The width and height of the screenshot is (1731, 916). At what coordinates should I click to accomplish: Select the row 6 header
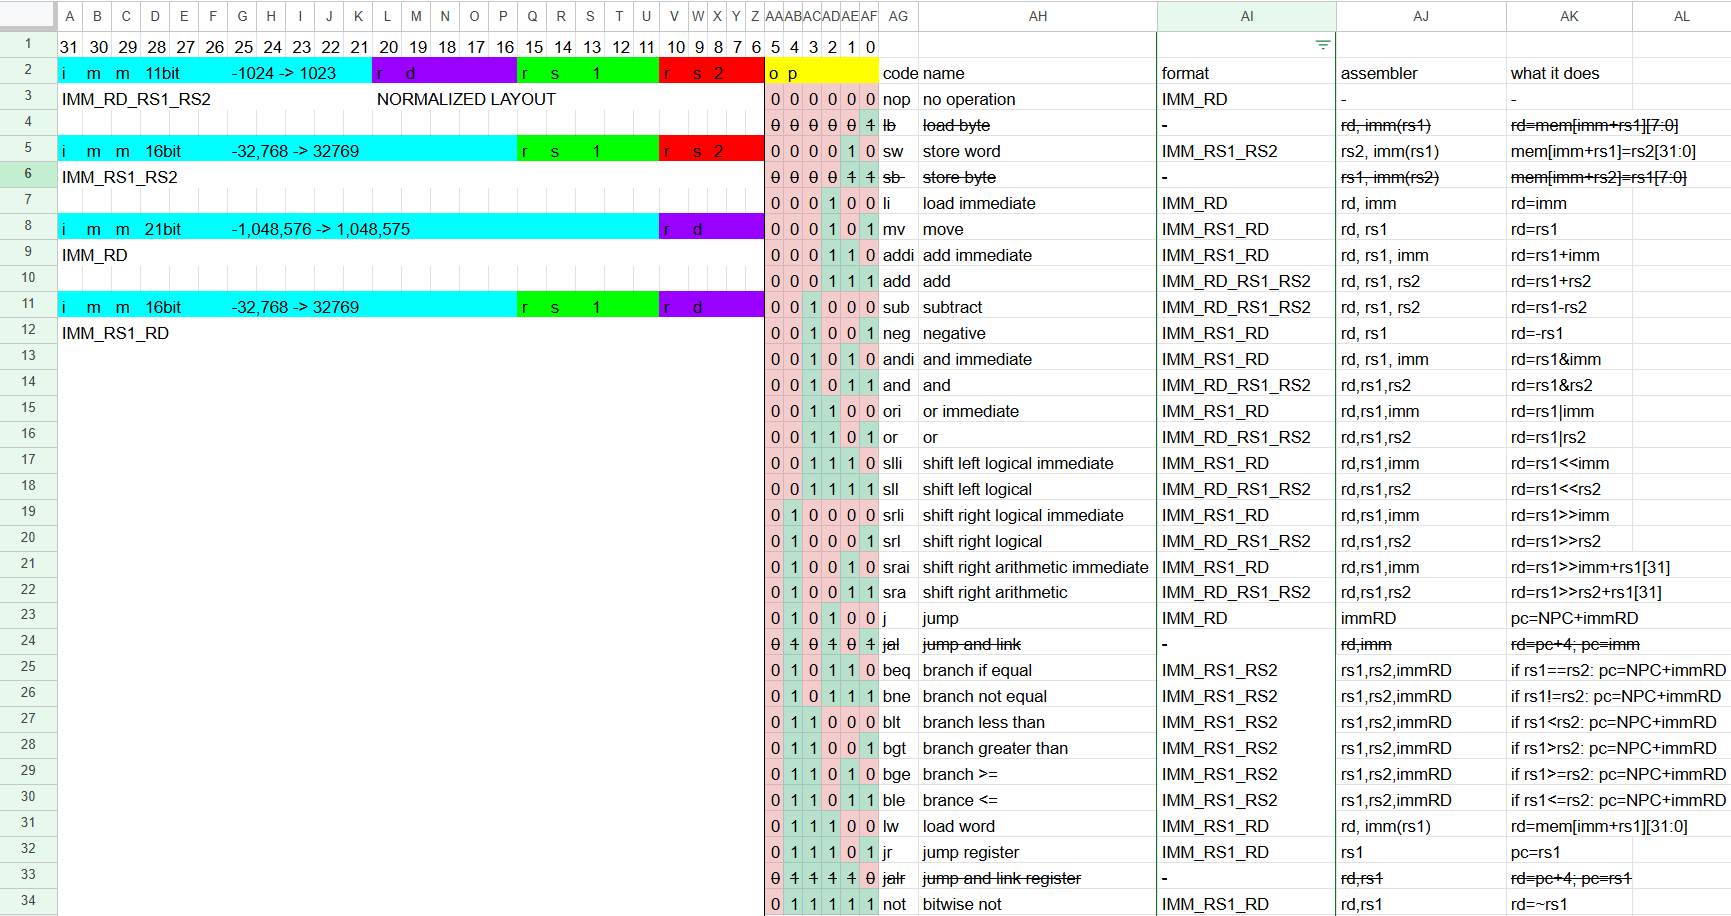[x=28, y=174]
